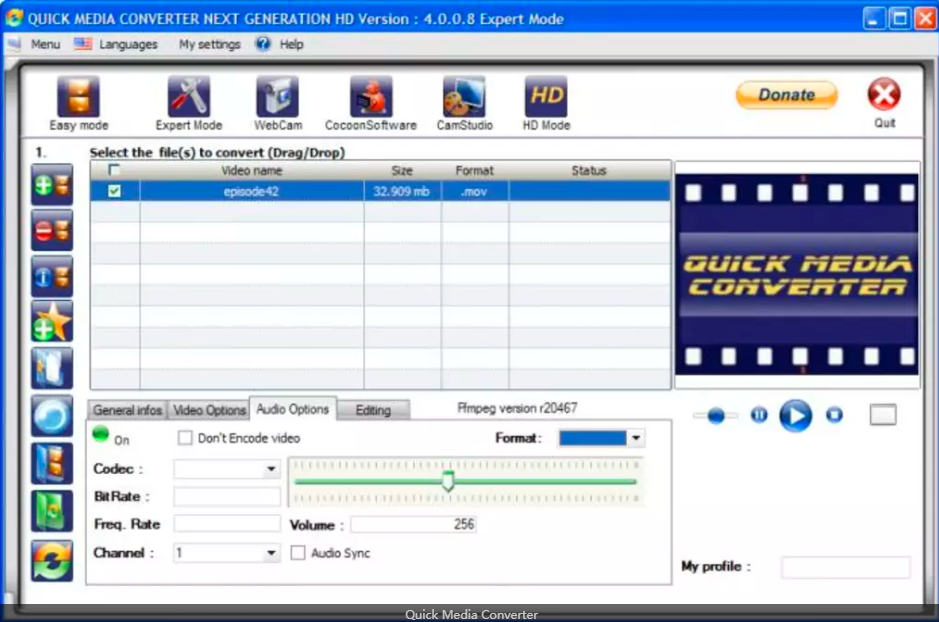Open the WebCam tool
This screenshot has height=622, width=939.
(277, 98)
